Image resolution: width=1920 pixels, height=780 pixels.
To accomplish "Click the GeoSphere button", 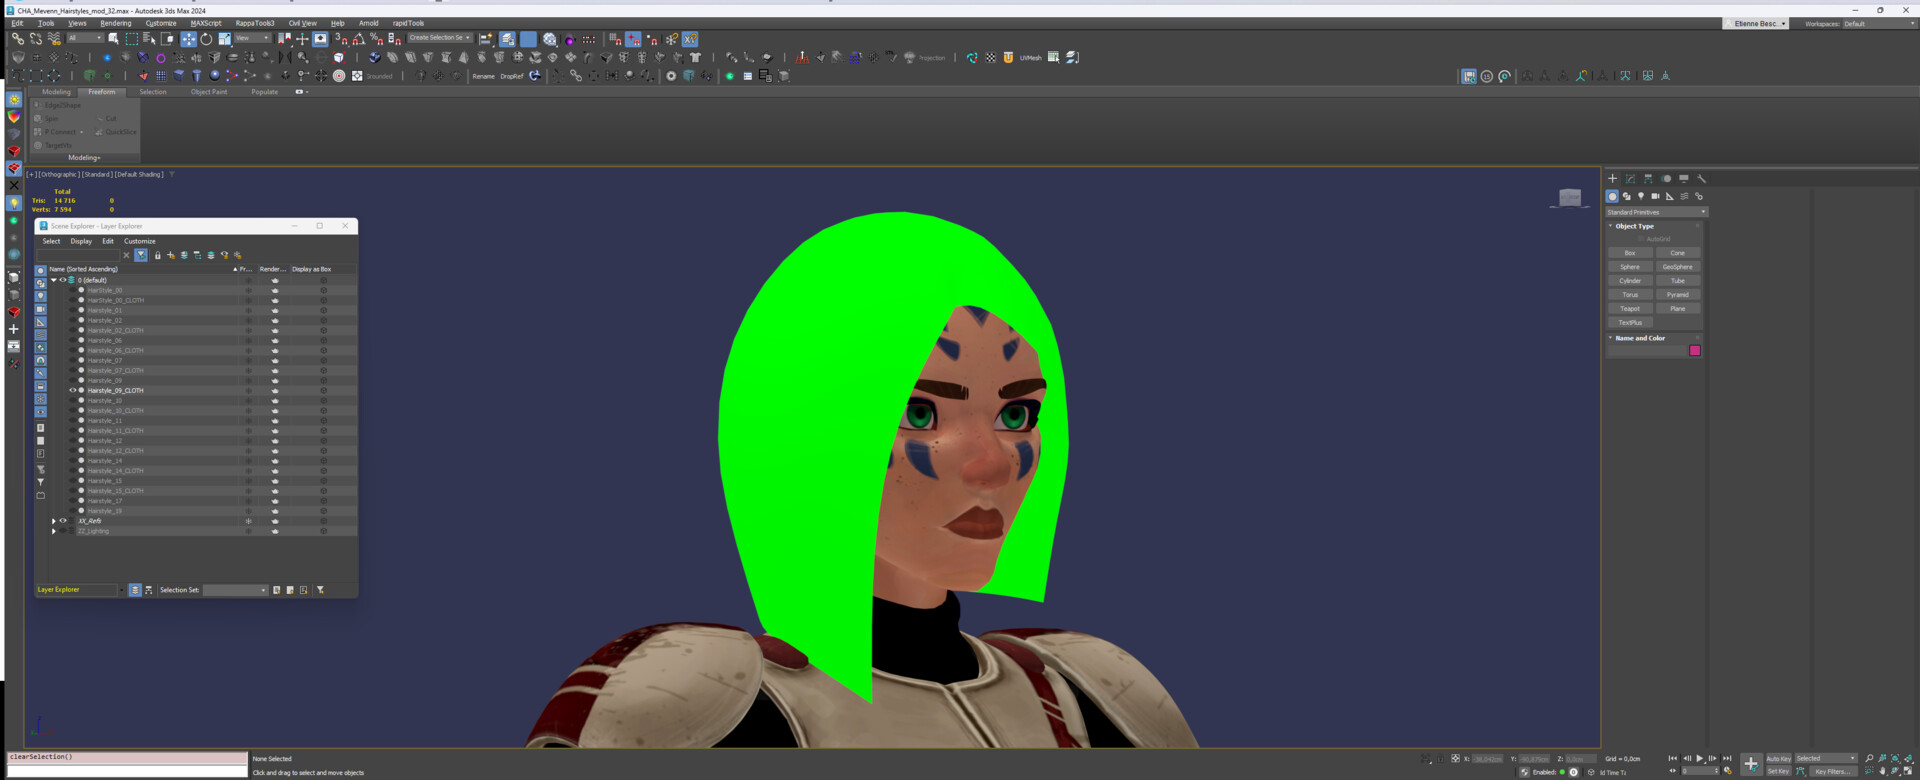I will tap(1677, 267).
